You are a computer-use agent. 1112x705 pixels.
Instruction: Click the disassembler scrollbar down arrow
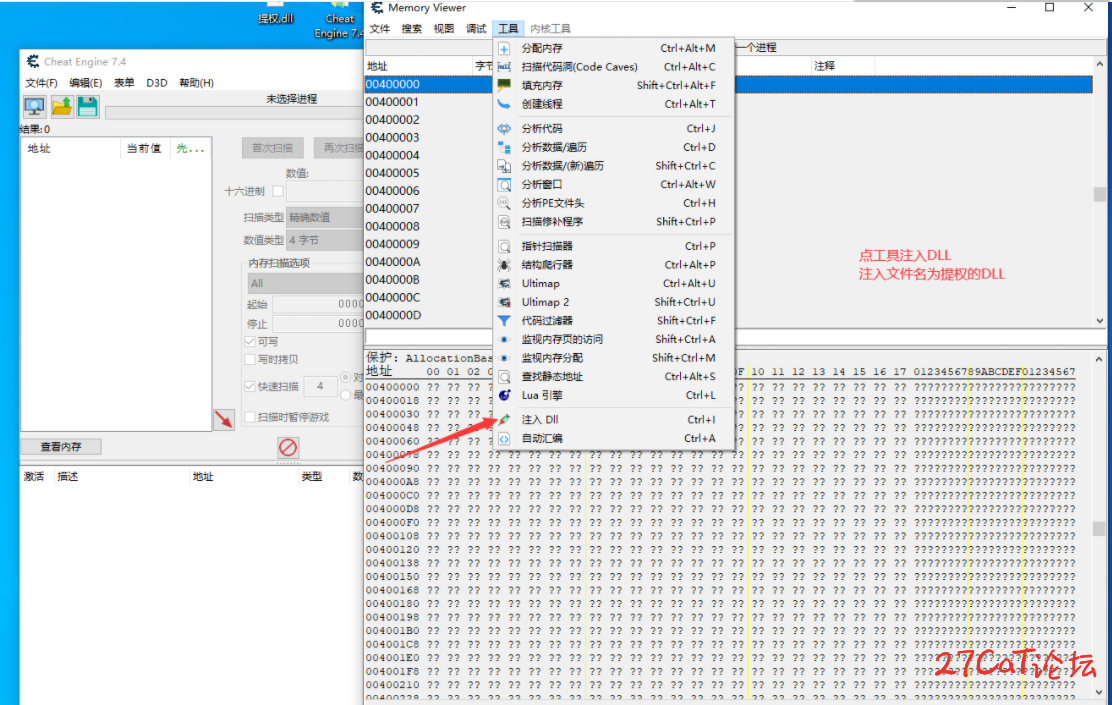pos(1099,321)
